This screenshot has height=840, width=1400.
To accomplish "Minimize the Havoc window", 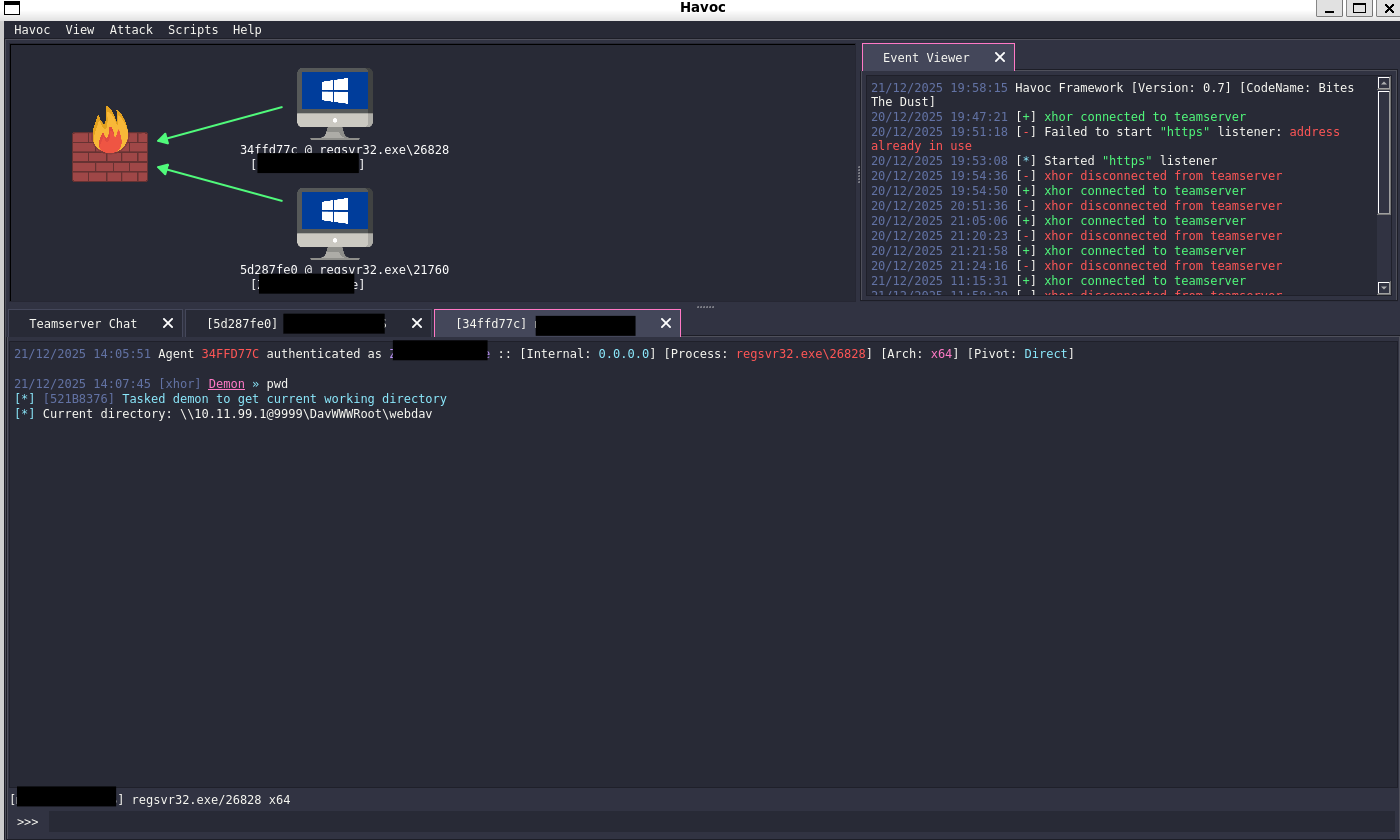I will (x=1329, y=9).
